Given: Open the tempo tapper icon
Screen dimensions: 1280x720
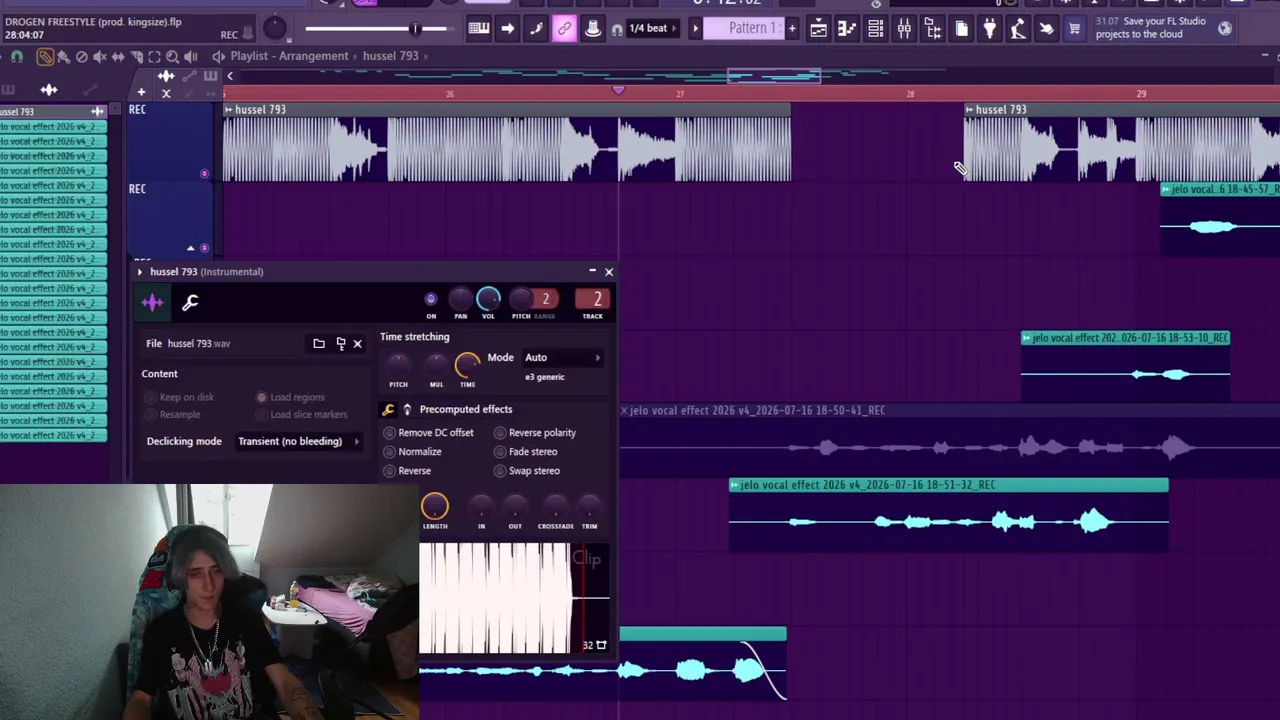Looking at the screenshot, I should coord(1017,29).
